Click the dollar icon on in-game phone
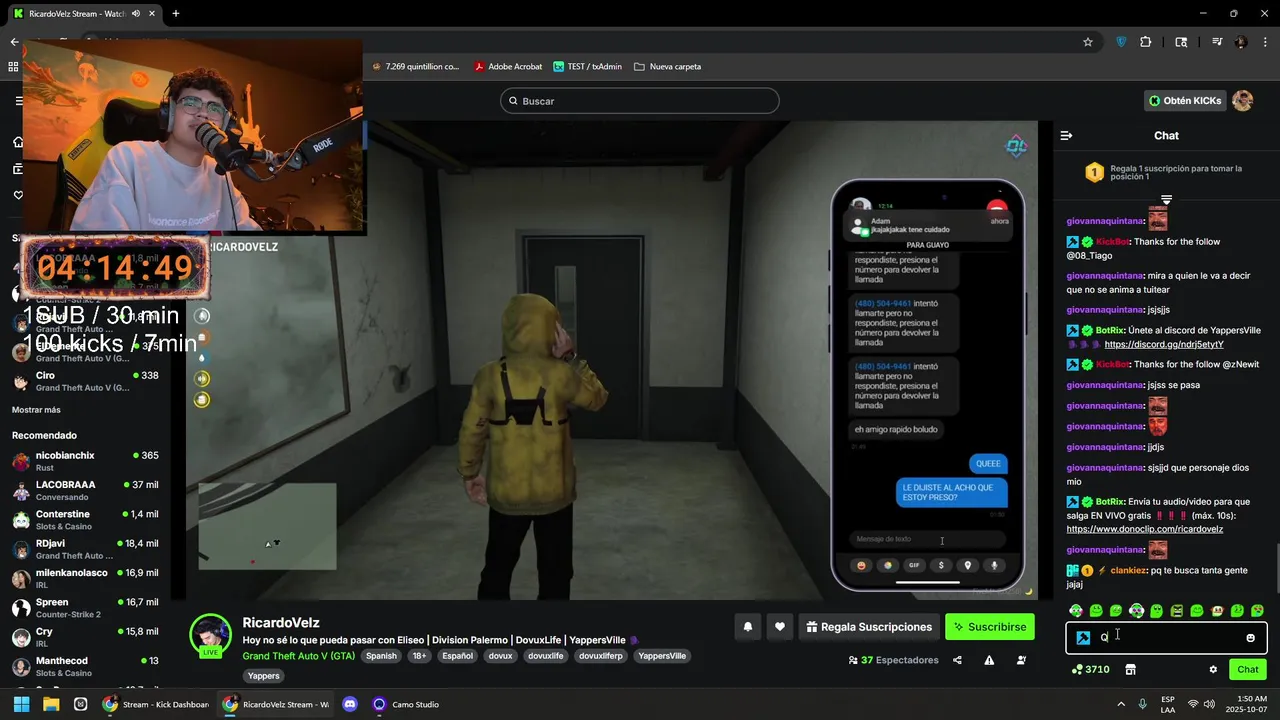The image size is (1280, 720). coord(940,565)
